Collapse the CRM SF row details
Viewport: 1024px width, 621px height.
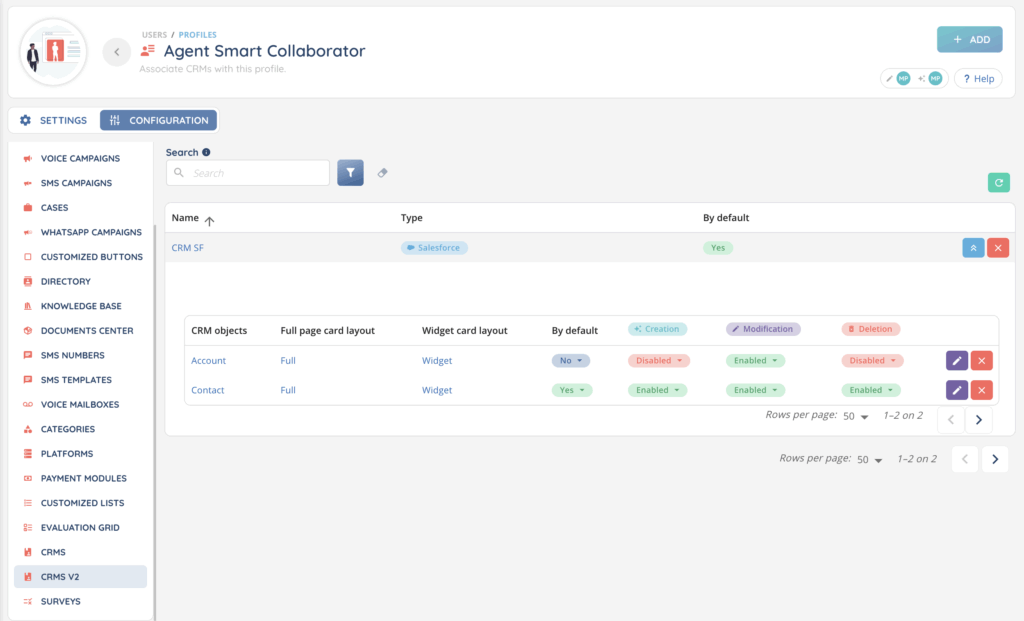click(x=973, y=248)
